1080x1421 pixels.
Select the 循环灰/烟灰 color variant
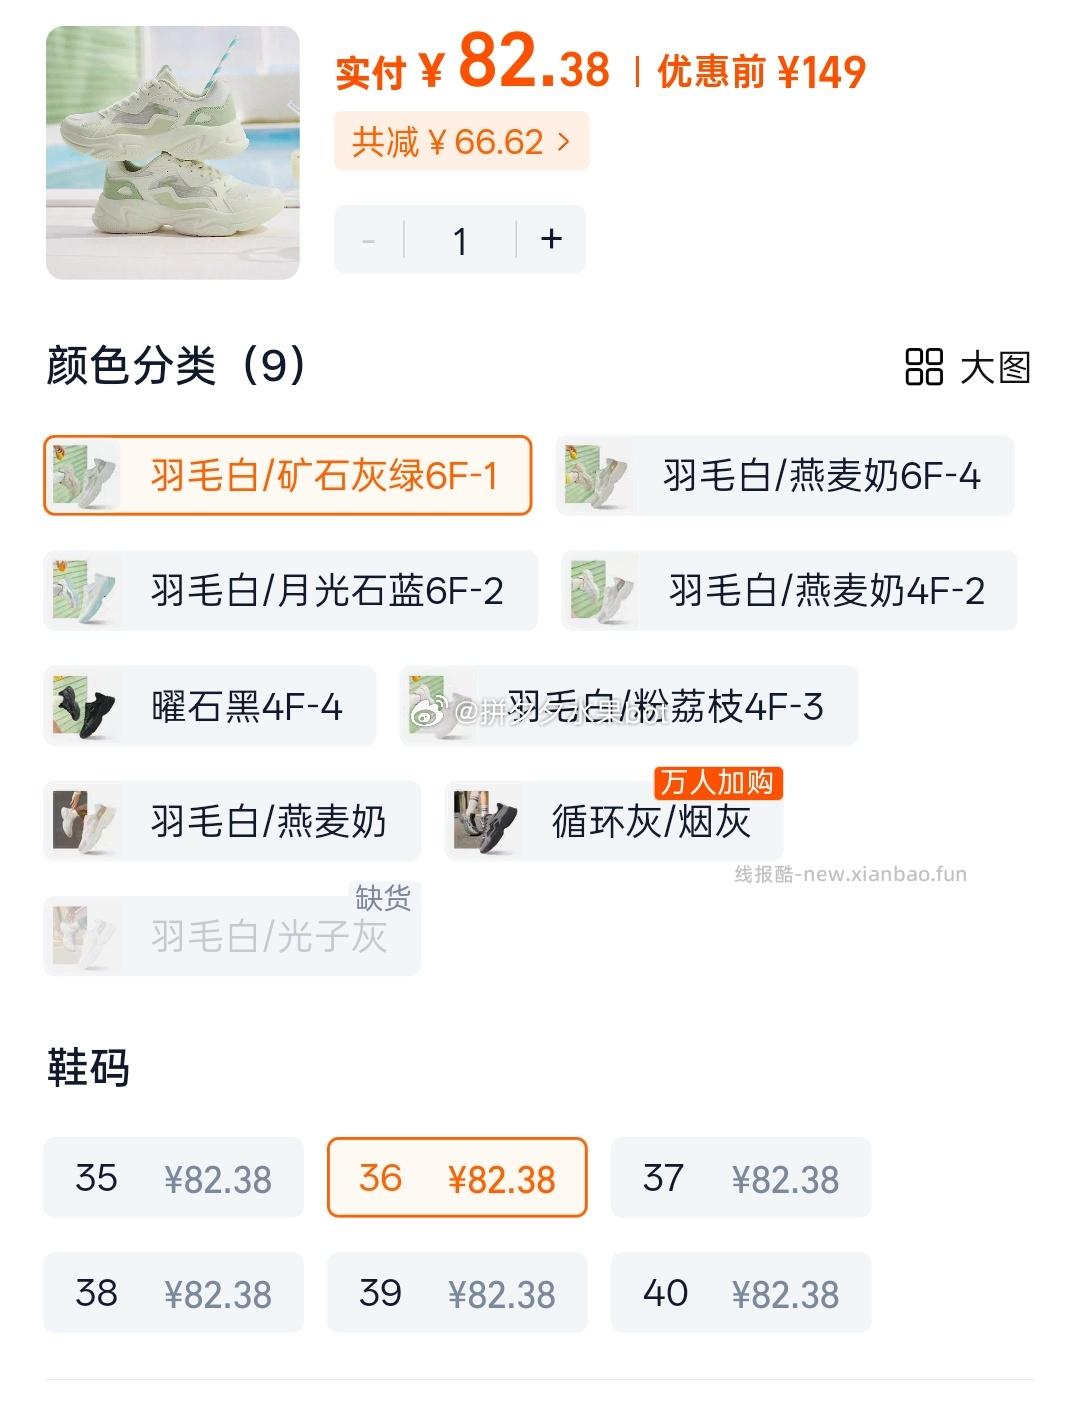614,821
